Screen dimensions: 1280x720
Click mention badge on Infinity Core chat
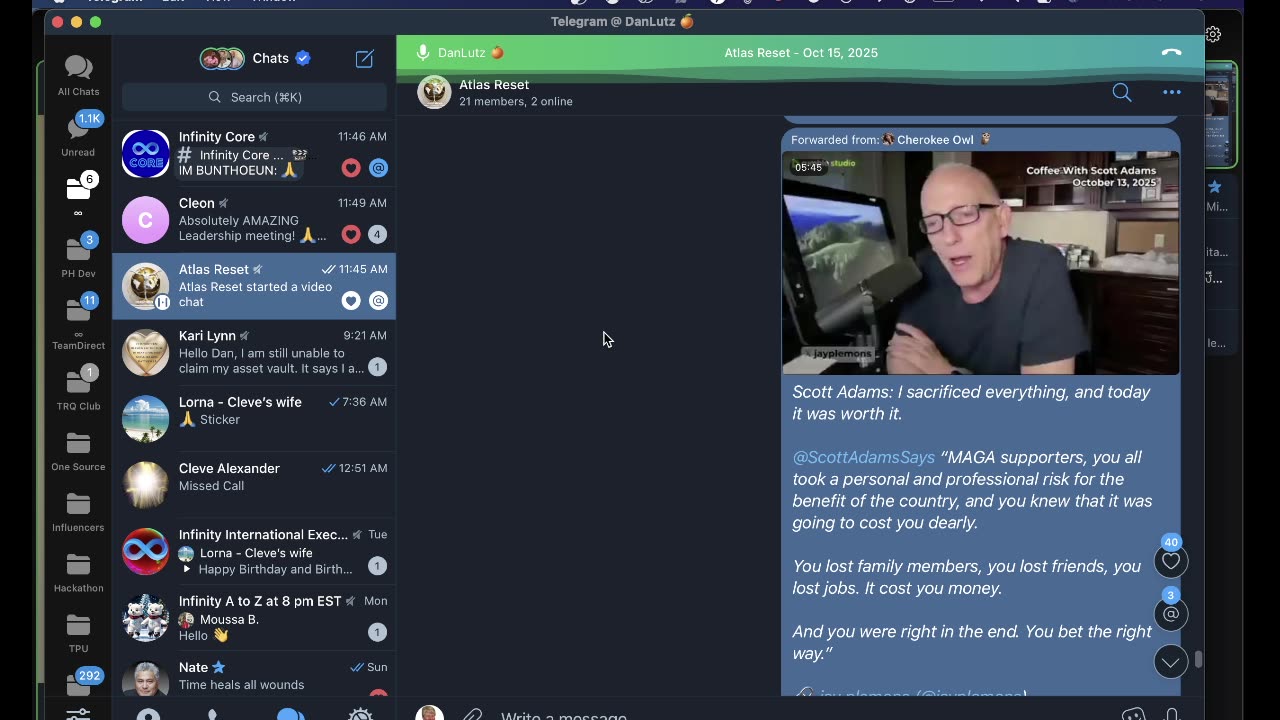(378, 168)
